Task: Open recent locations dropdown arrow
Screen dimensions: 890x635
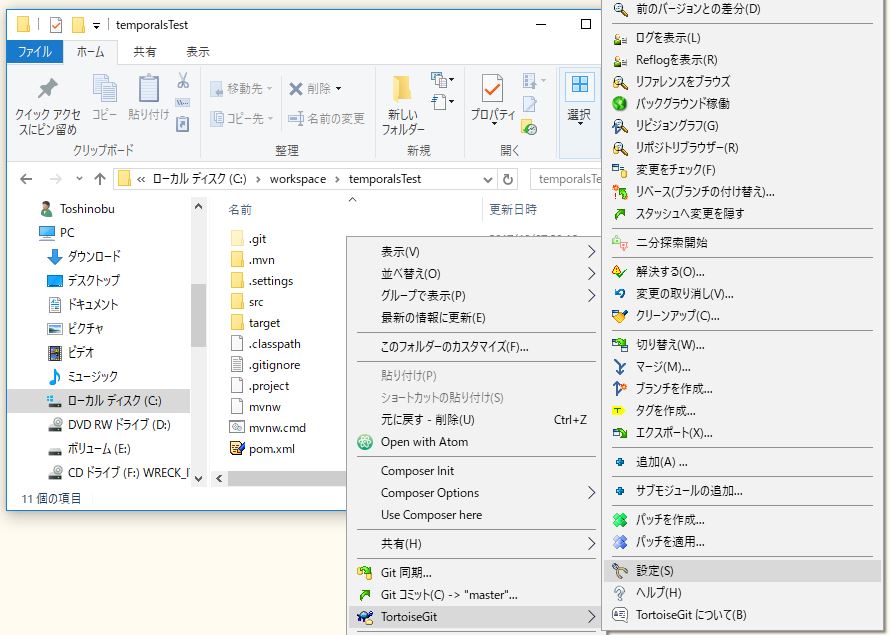Action: [79, 179]
